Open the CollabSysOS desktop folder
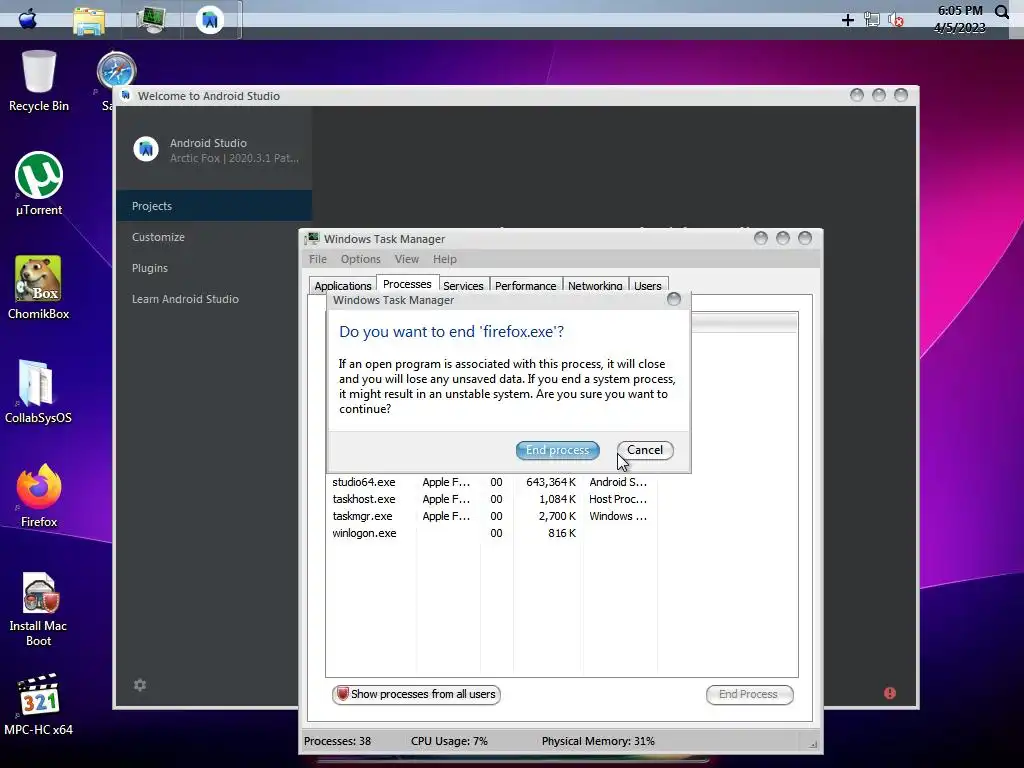The image size is (1024, 768). click(38, 391)
